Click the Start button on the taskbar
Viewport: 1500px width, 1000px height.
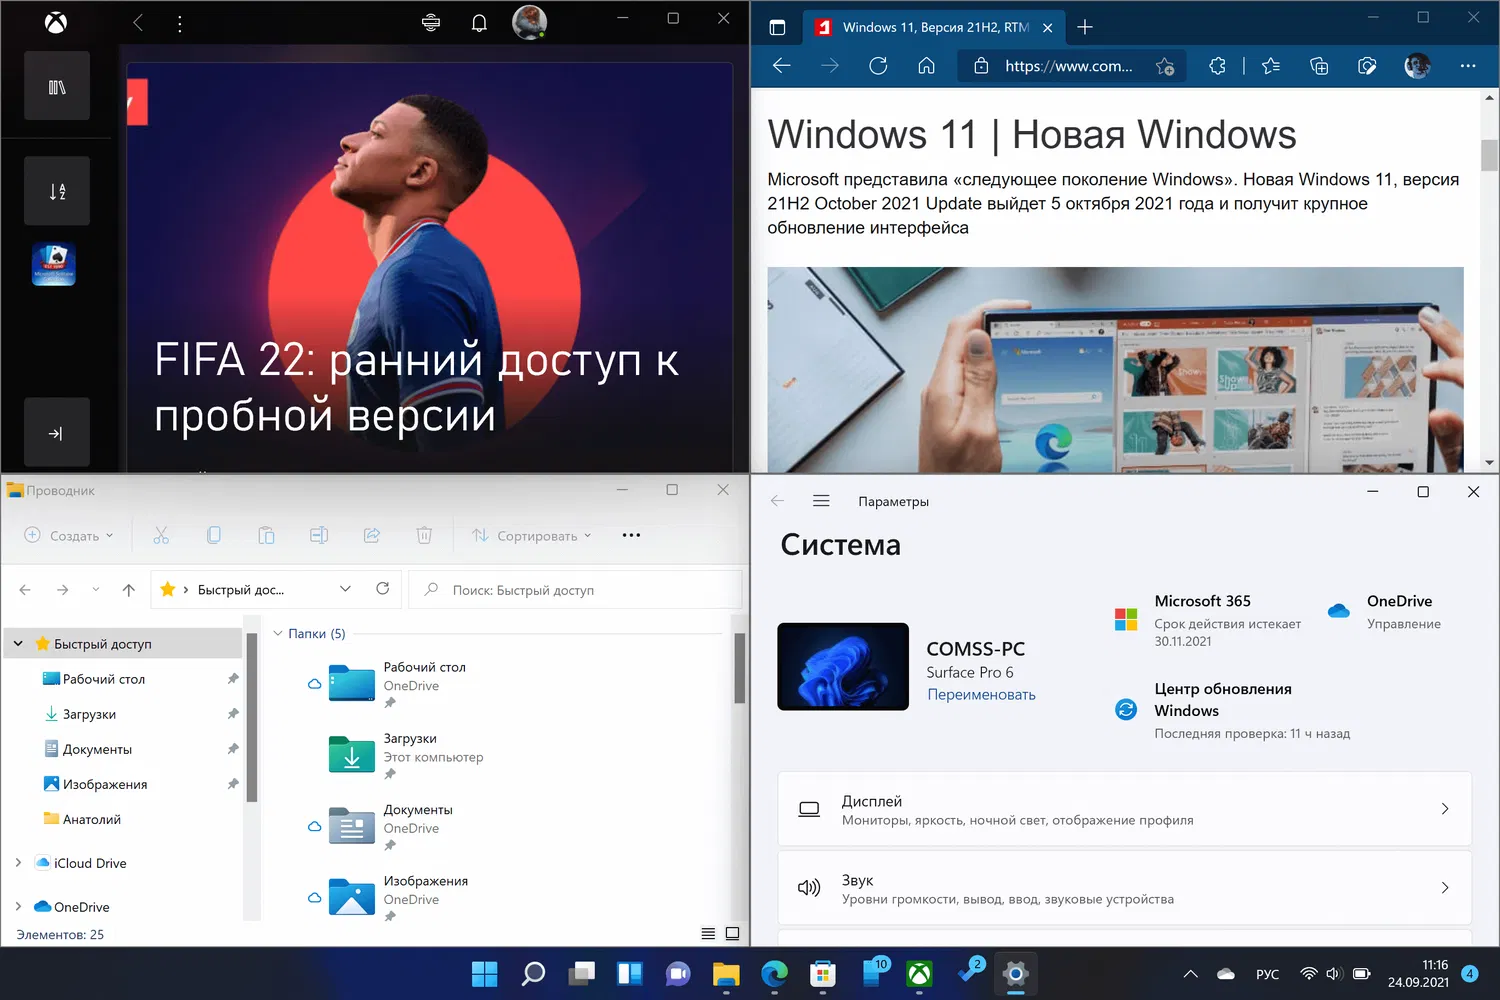tap(485, 974)
